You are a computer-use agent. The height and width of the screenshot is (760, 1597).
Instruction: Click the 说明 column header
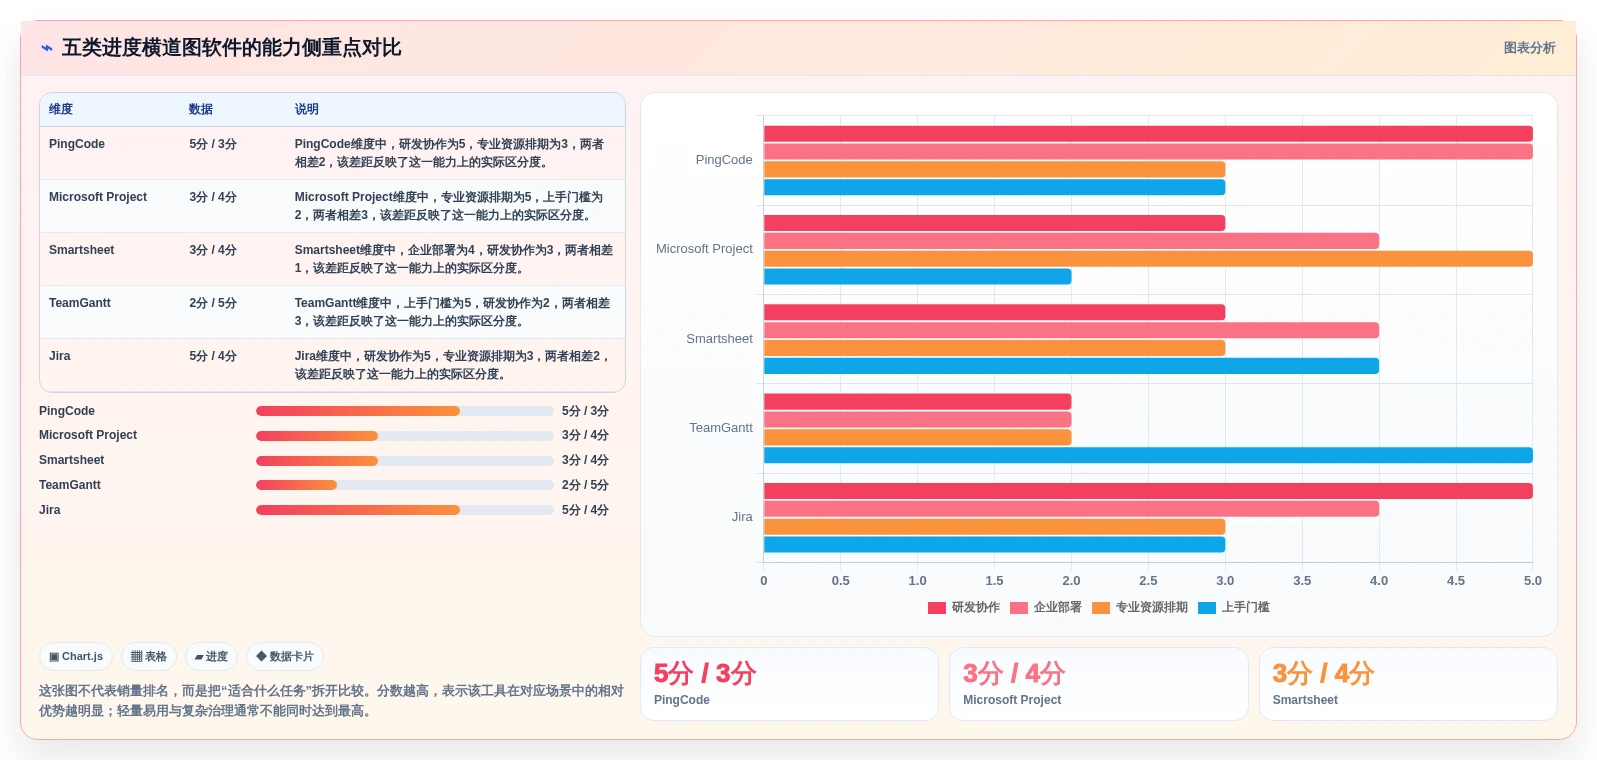pos(306,110)
